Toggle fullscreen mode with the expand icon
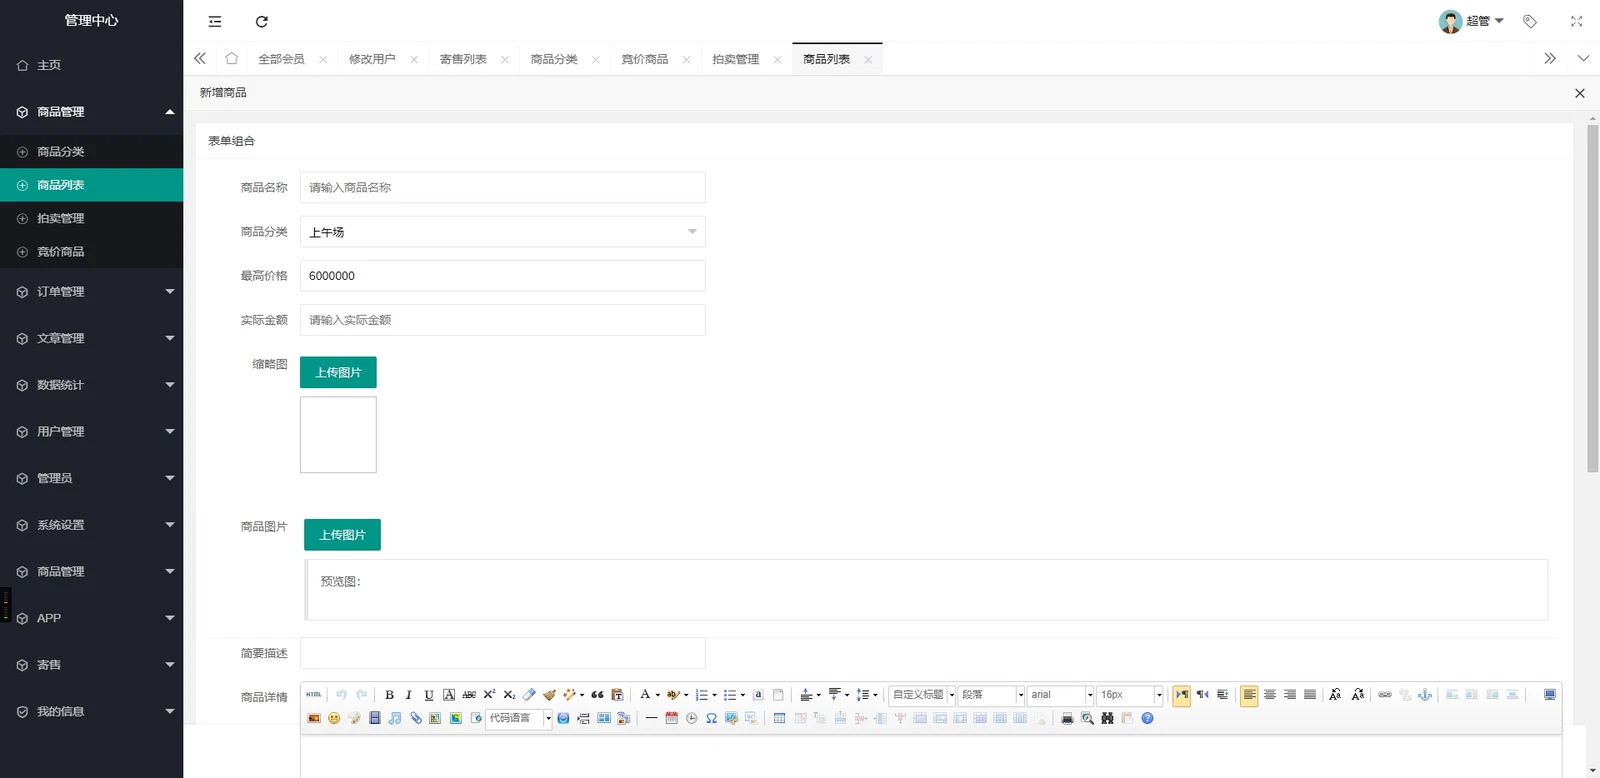The width and height of the screenshot is (1600, 778). coord(1577,21)
